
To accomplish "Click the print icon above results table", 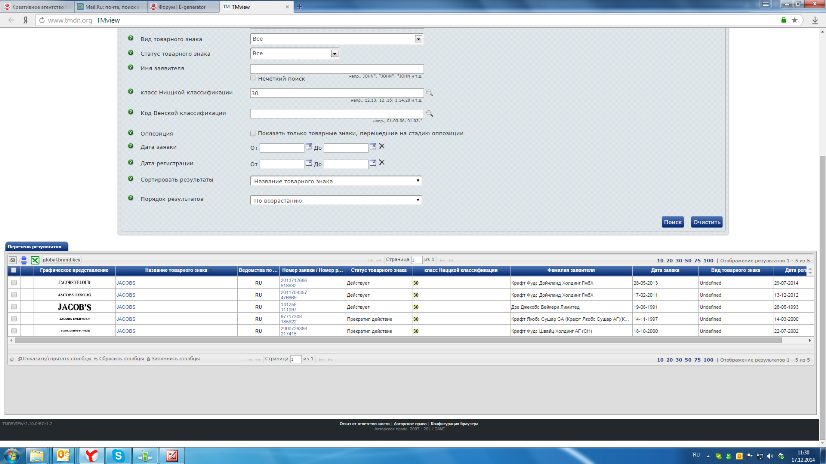I will [24, 260].
